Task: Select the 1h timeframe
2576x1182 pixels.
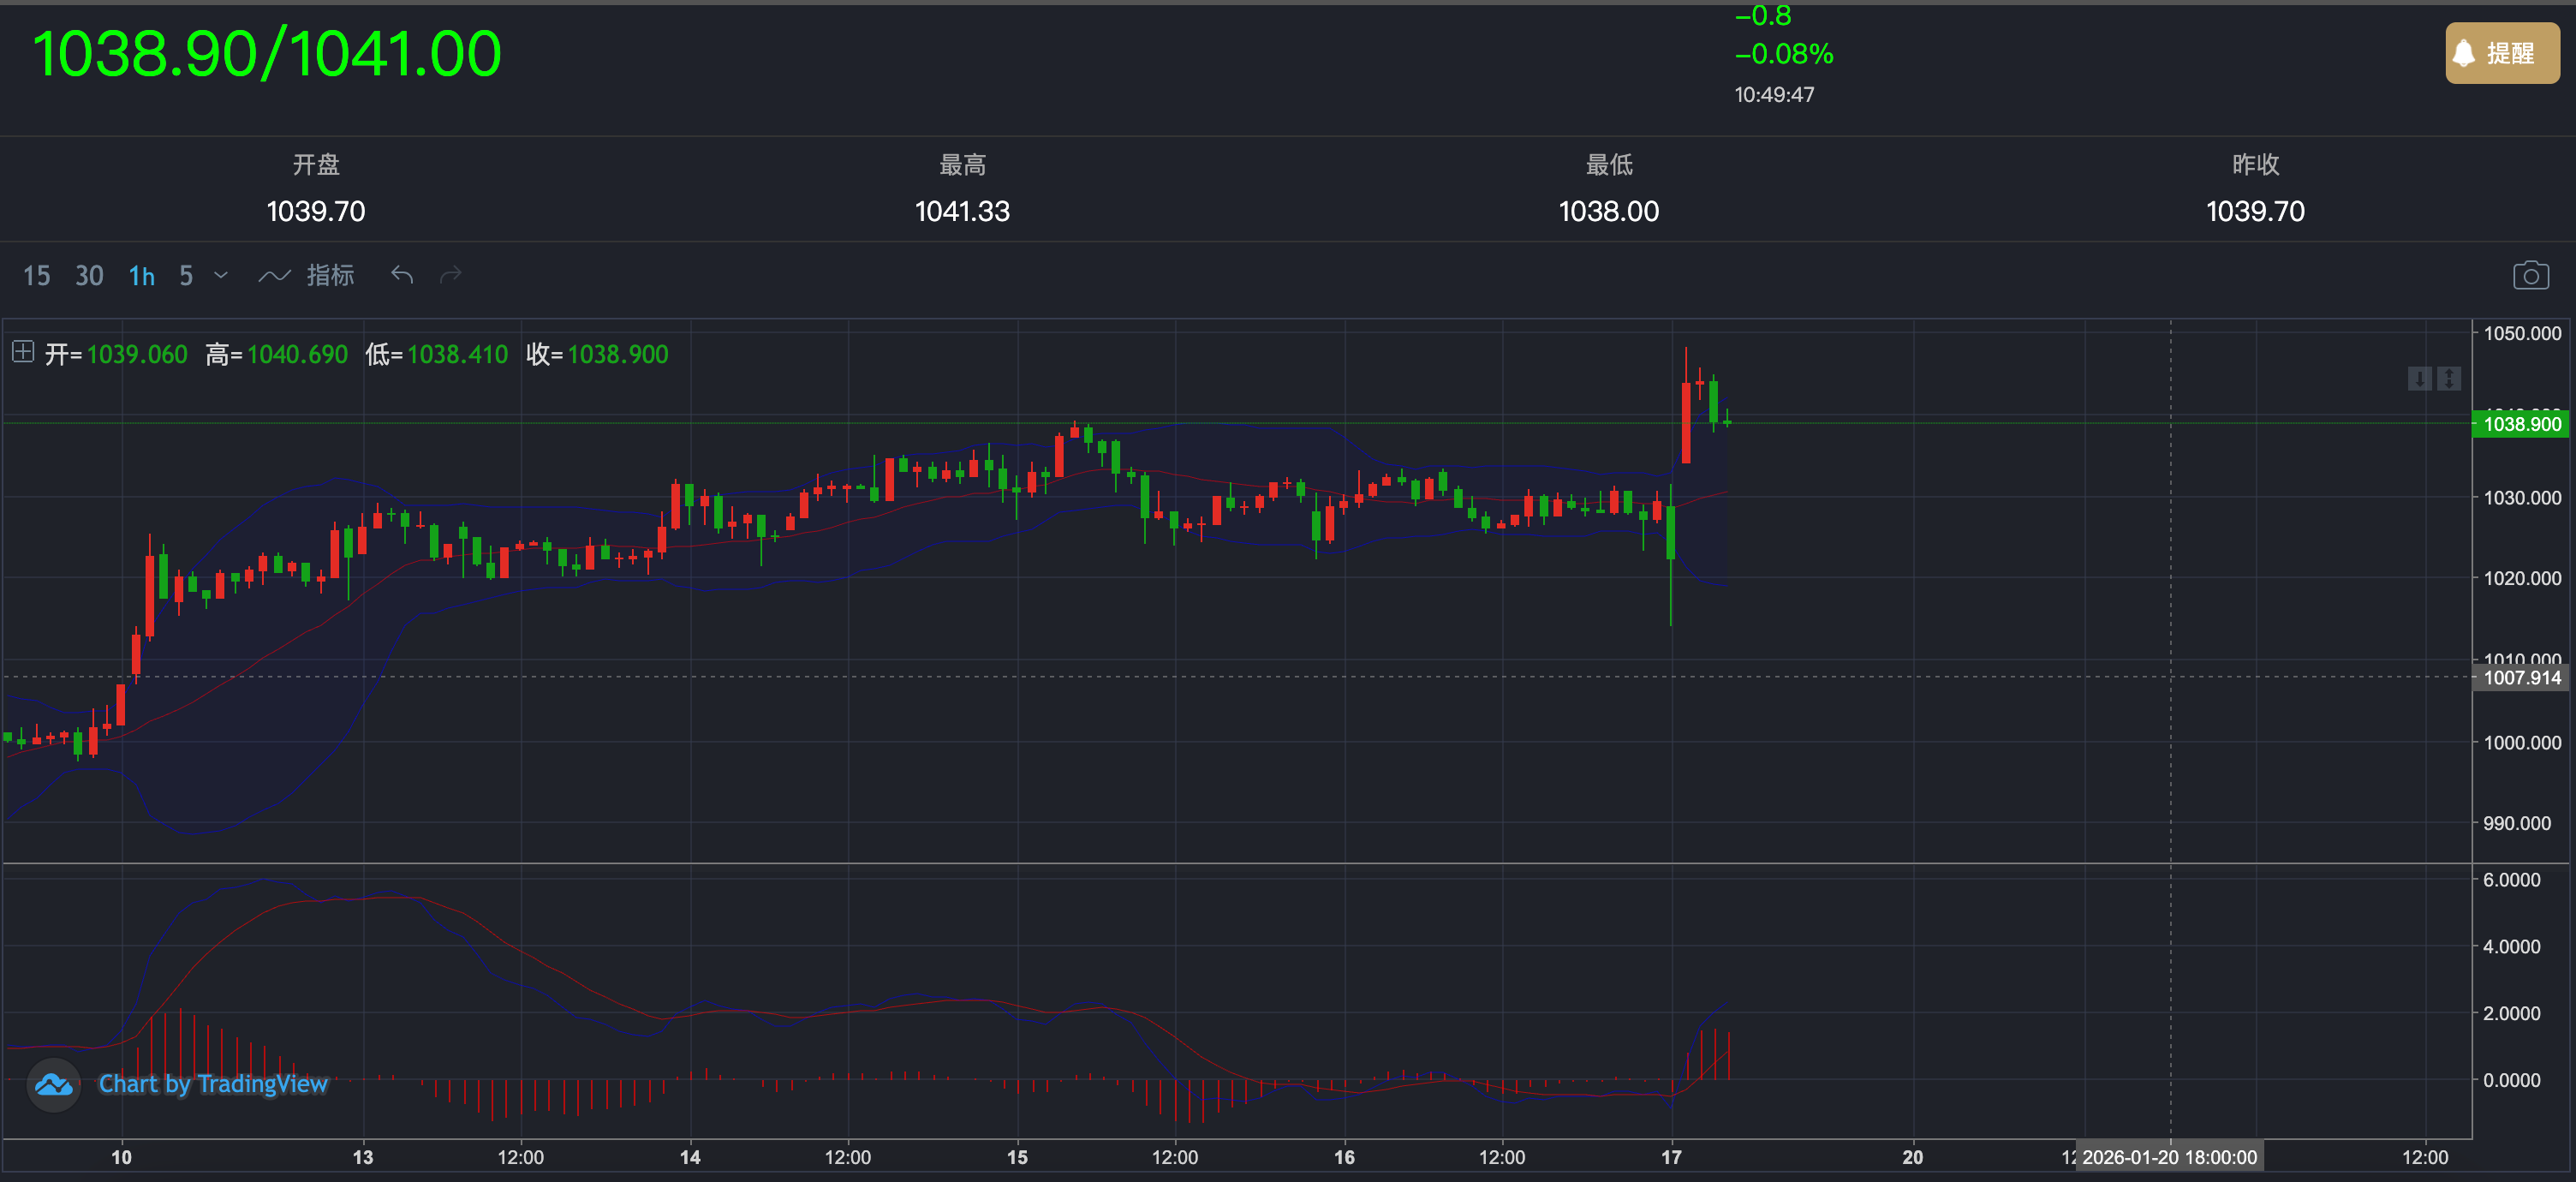Action: pos(141,276)
